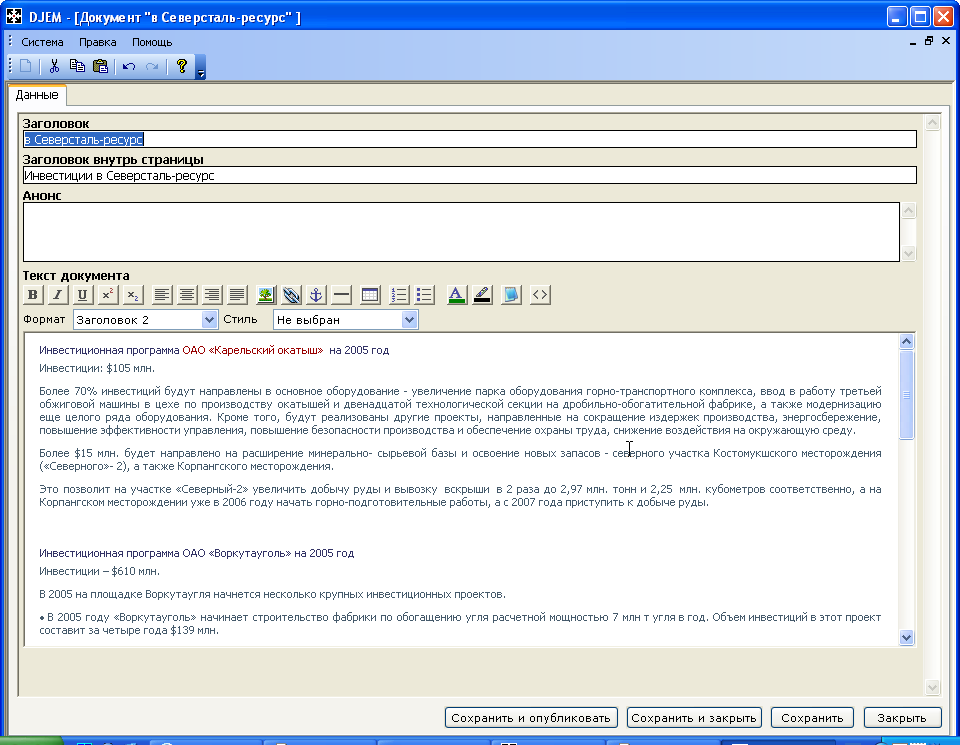This screenshot has width=960, height=745.
Task: Click the outer panel scroll-down arrow
Action: tap(932, 687)
